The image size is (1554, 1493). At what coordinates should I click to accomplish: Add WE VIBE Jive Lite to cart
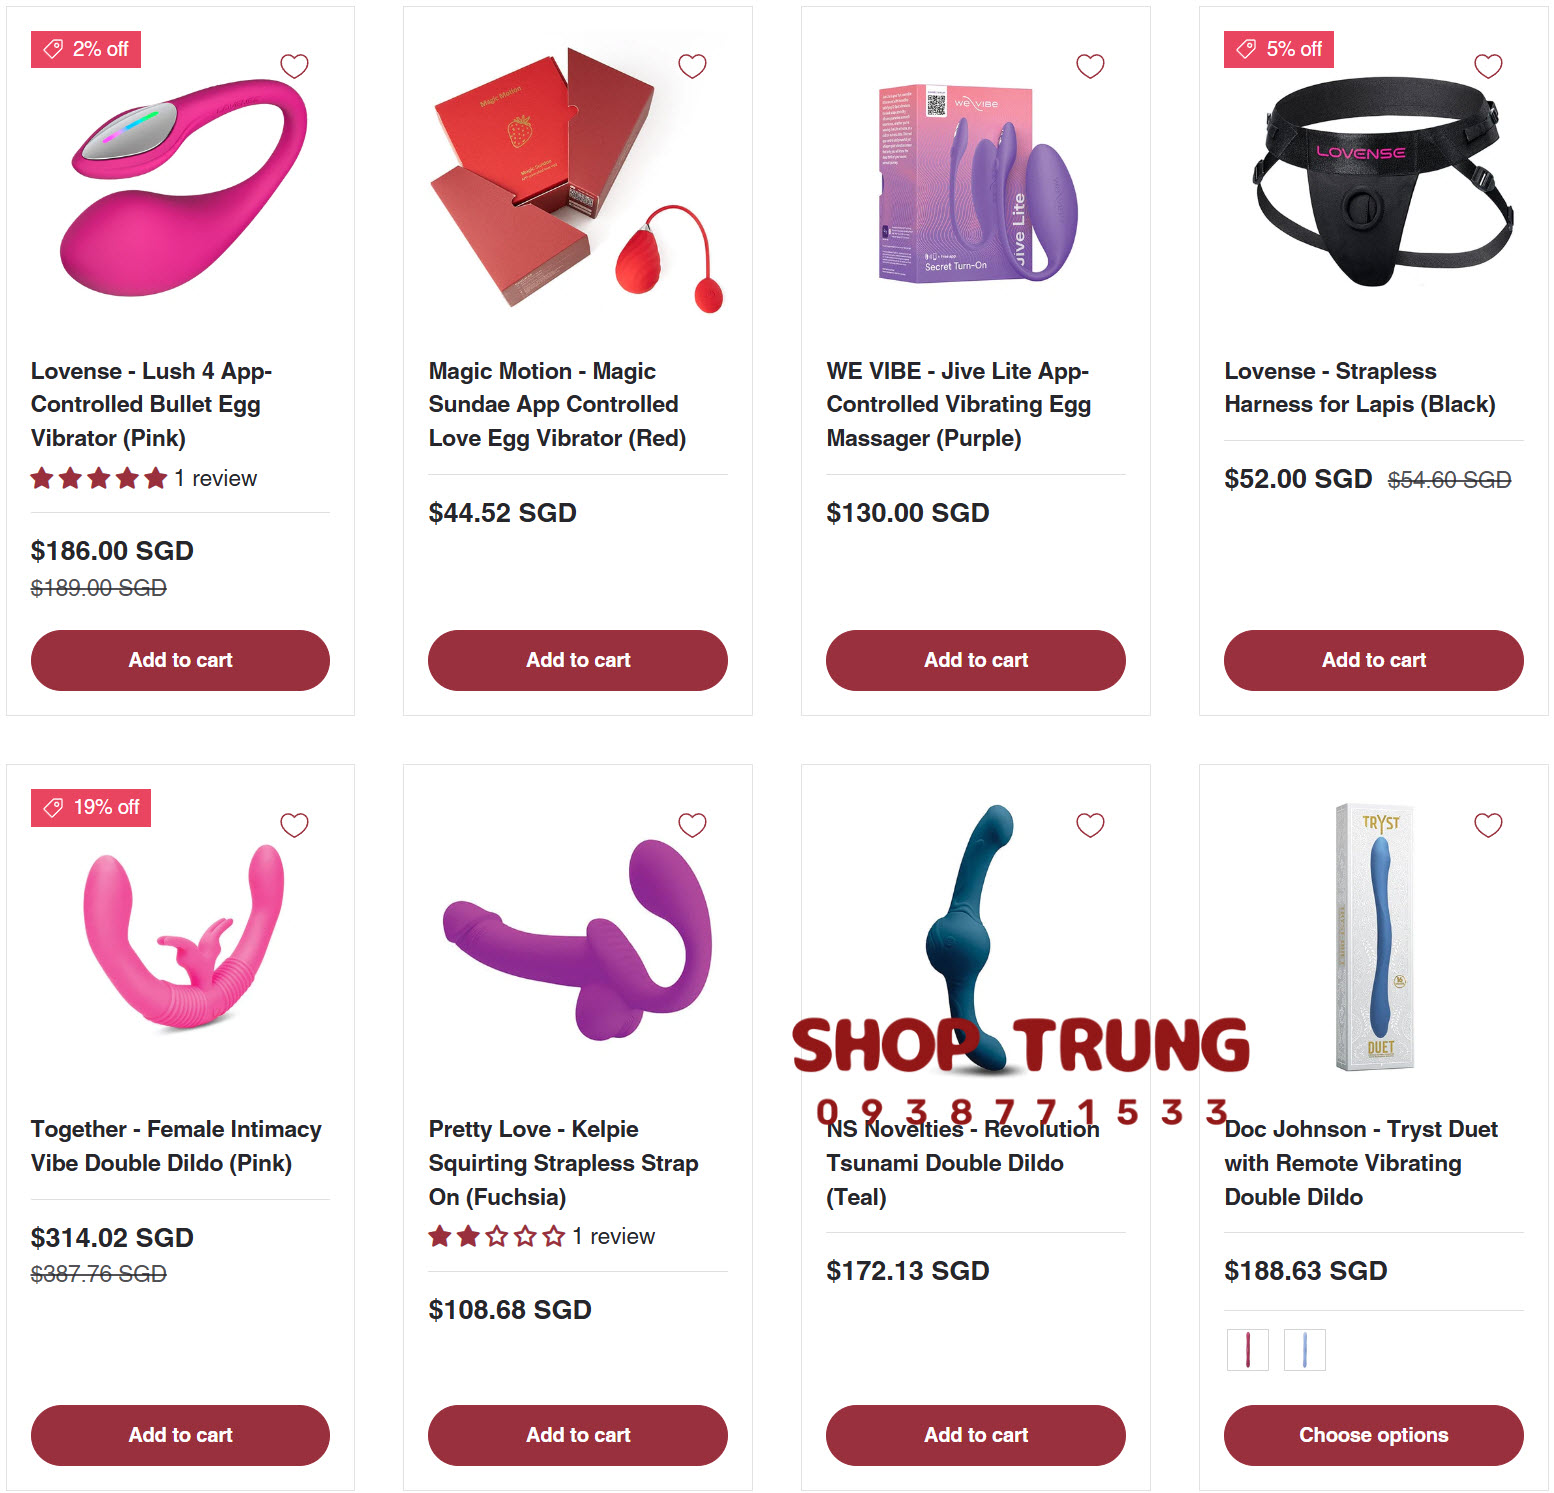976,660
